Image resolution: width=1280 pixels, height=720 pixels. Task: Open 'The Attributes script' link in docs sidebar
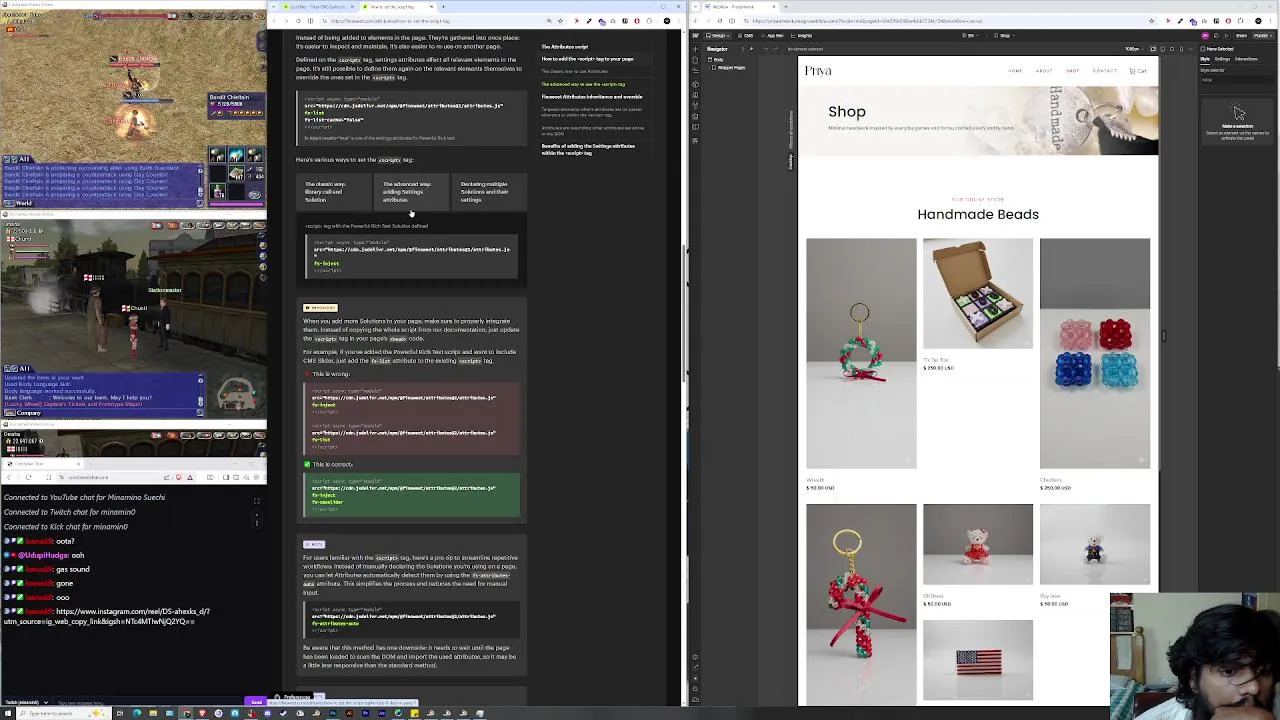click(x=565, y=46)
